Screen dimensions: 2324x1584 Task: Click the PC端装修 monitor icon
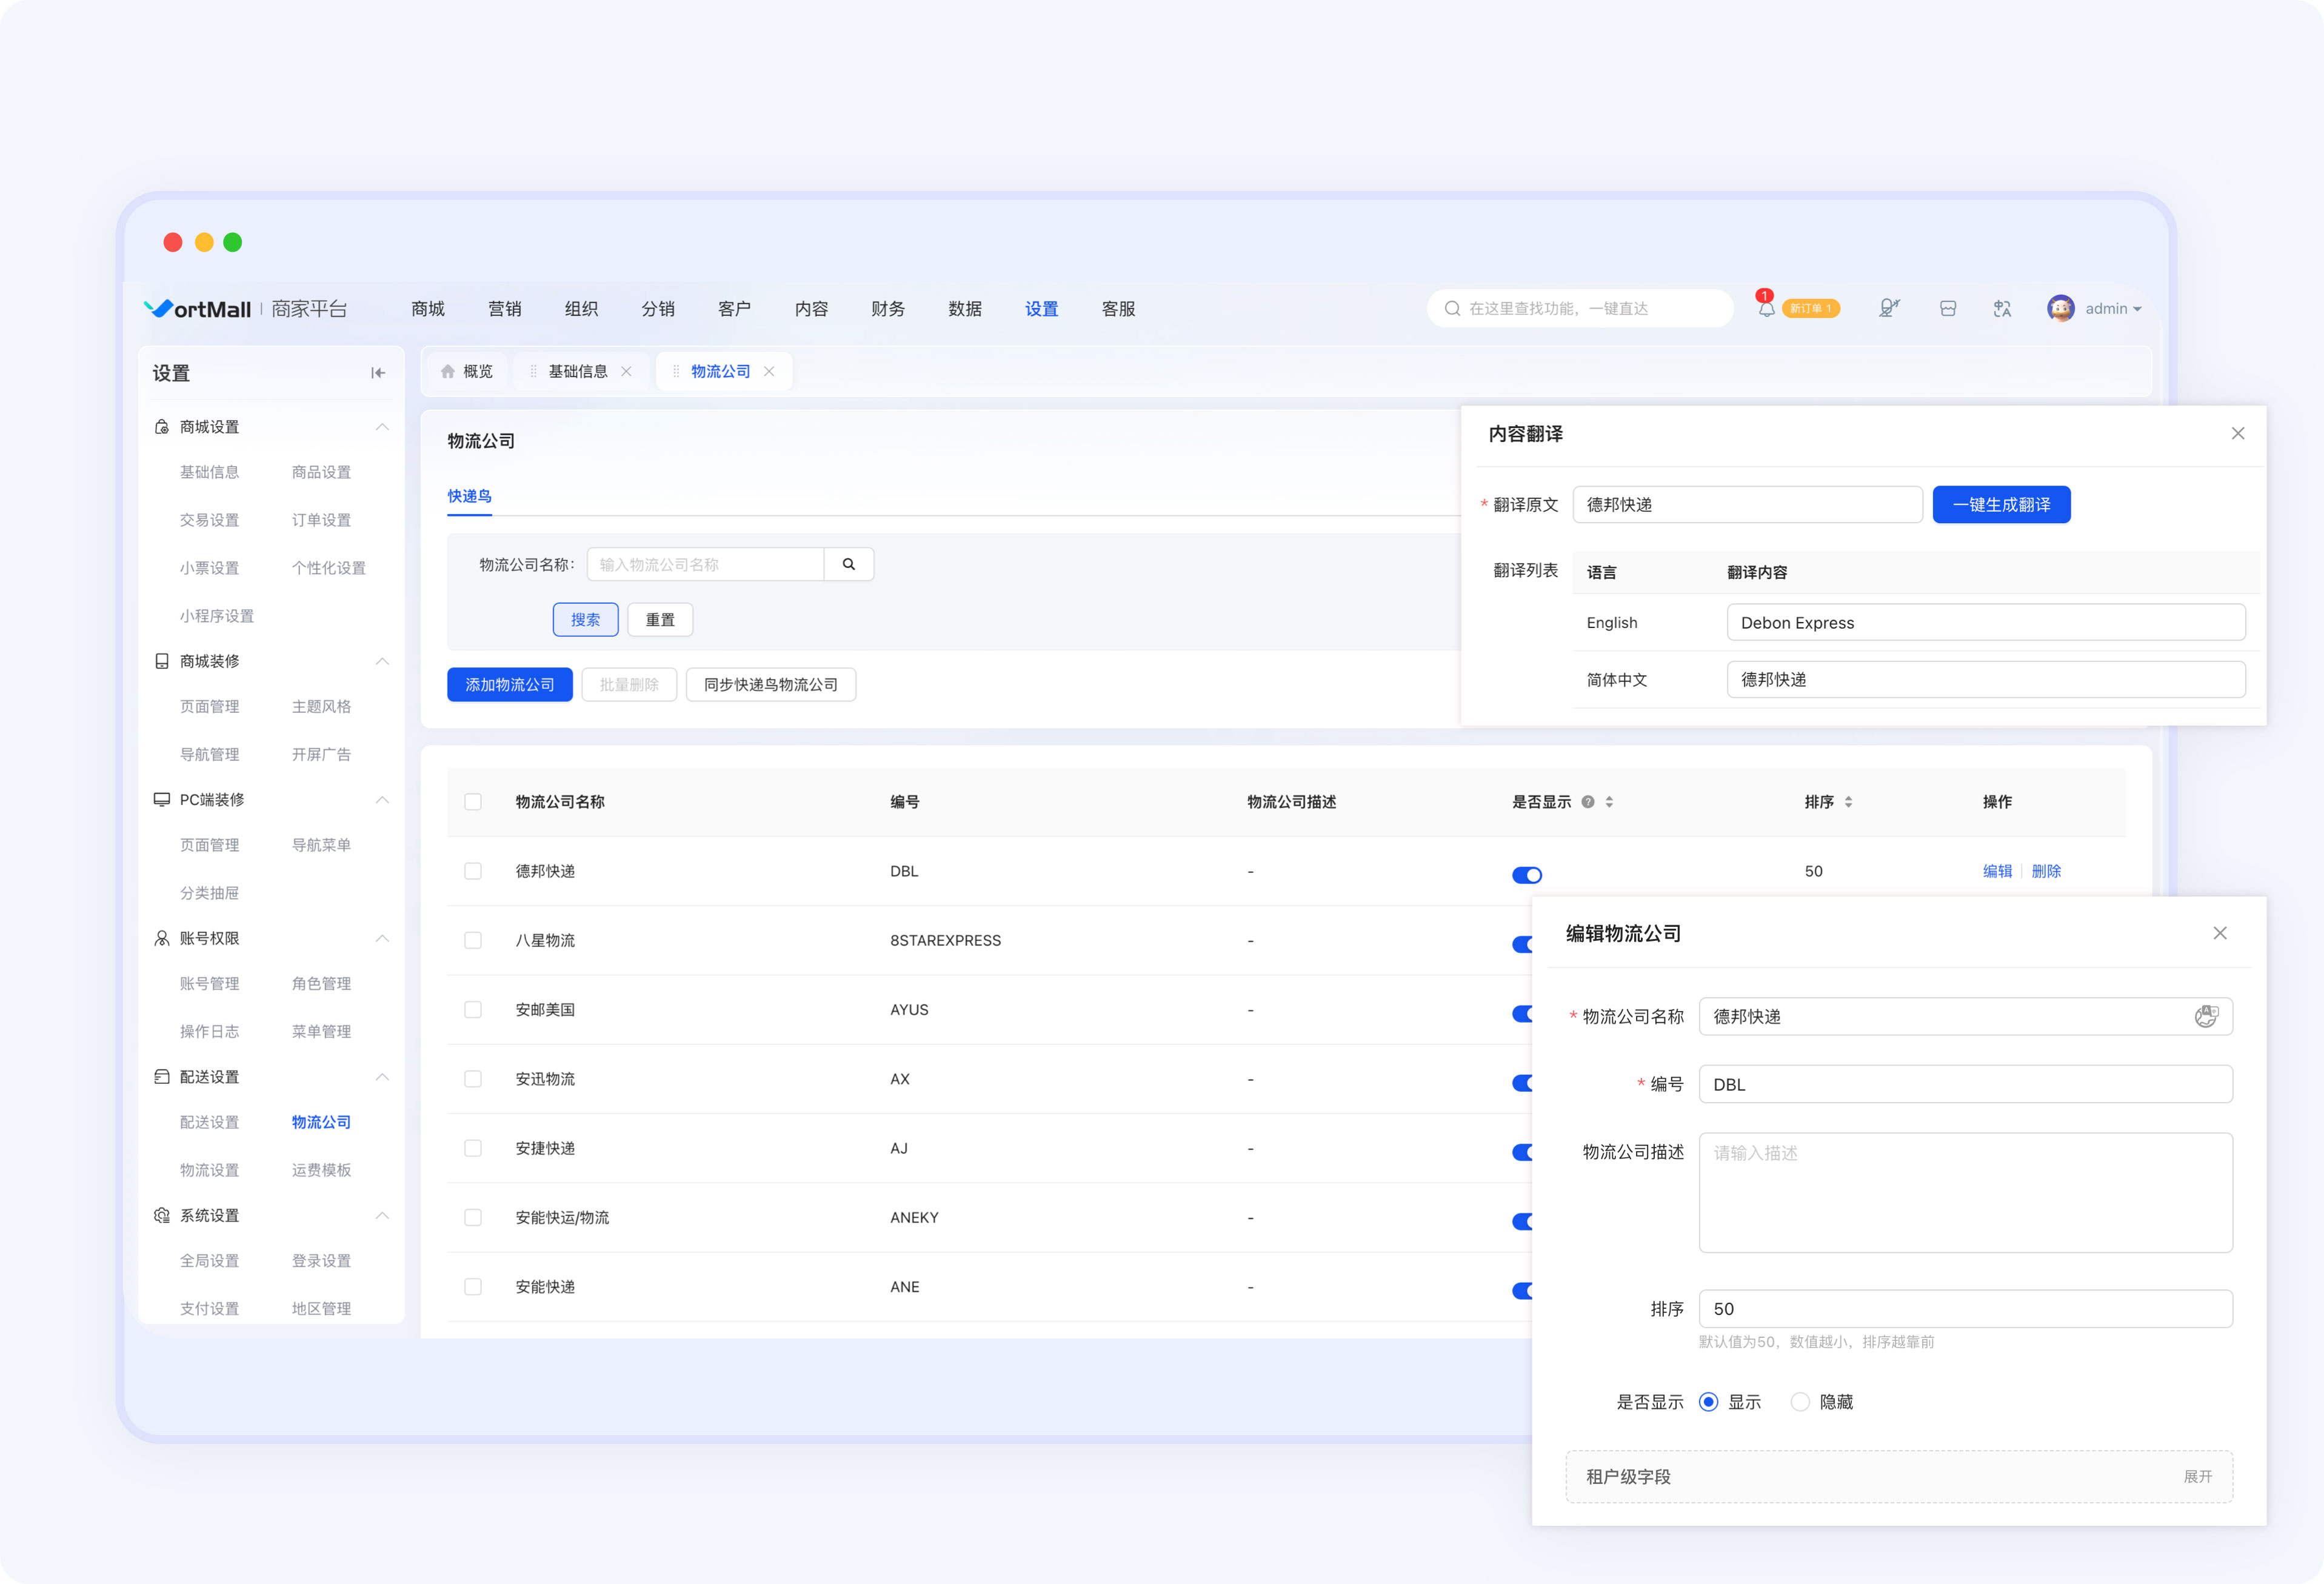(162, 800)
